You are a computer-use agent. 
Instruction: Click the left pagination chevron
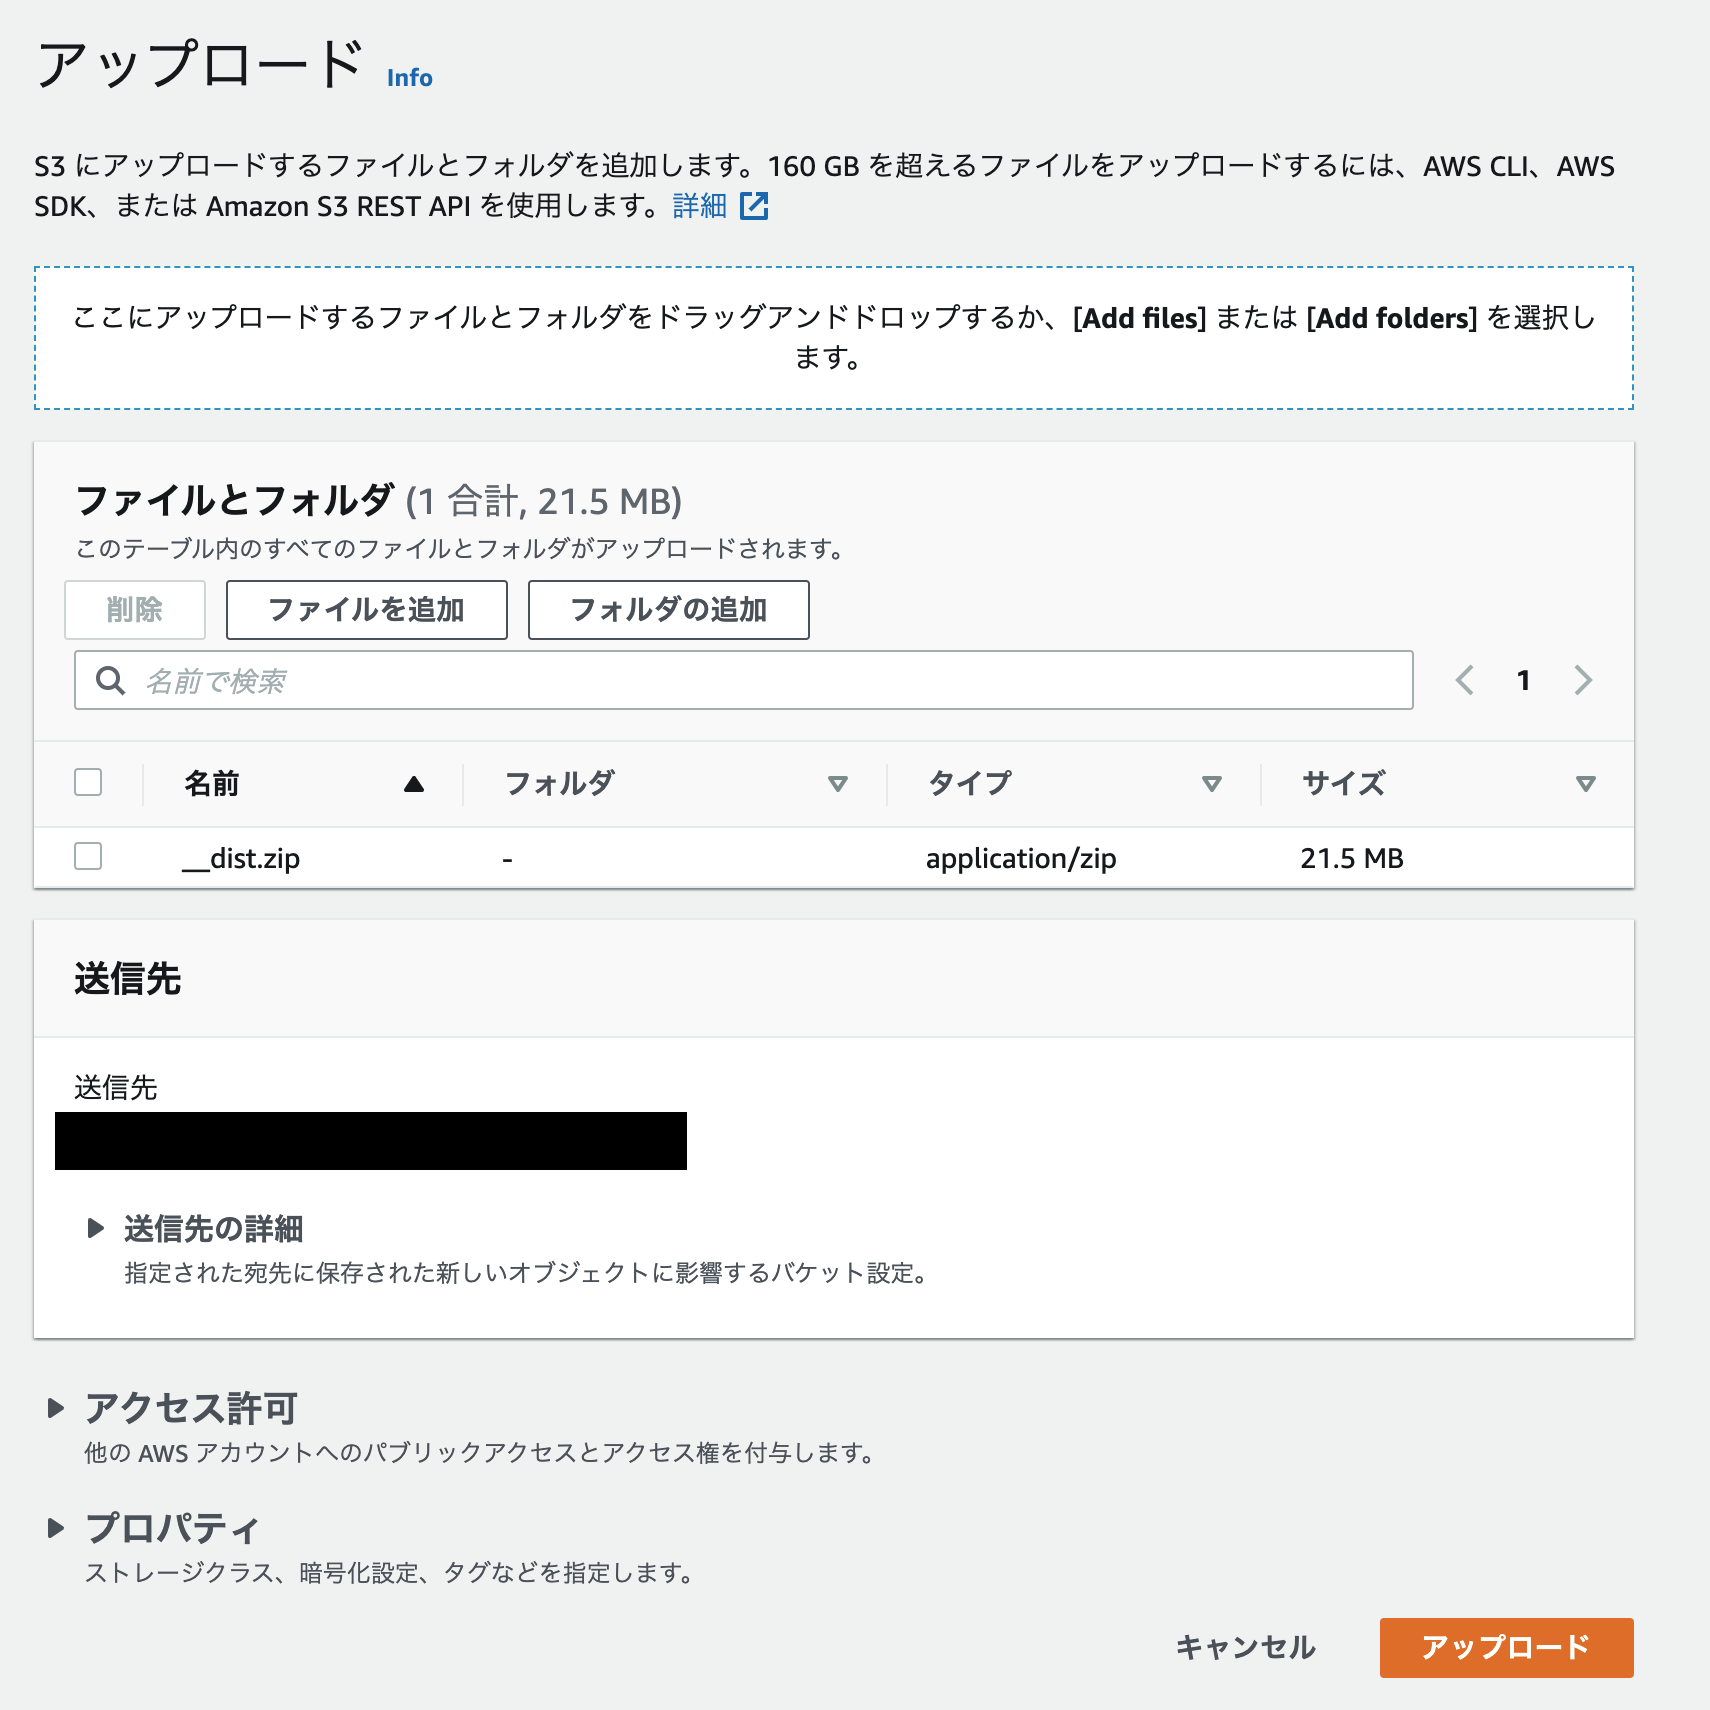1464,681
